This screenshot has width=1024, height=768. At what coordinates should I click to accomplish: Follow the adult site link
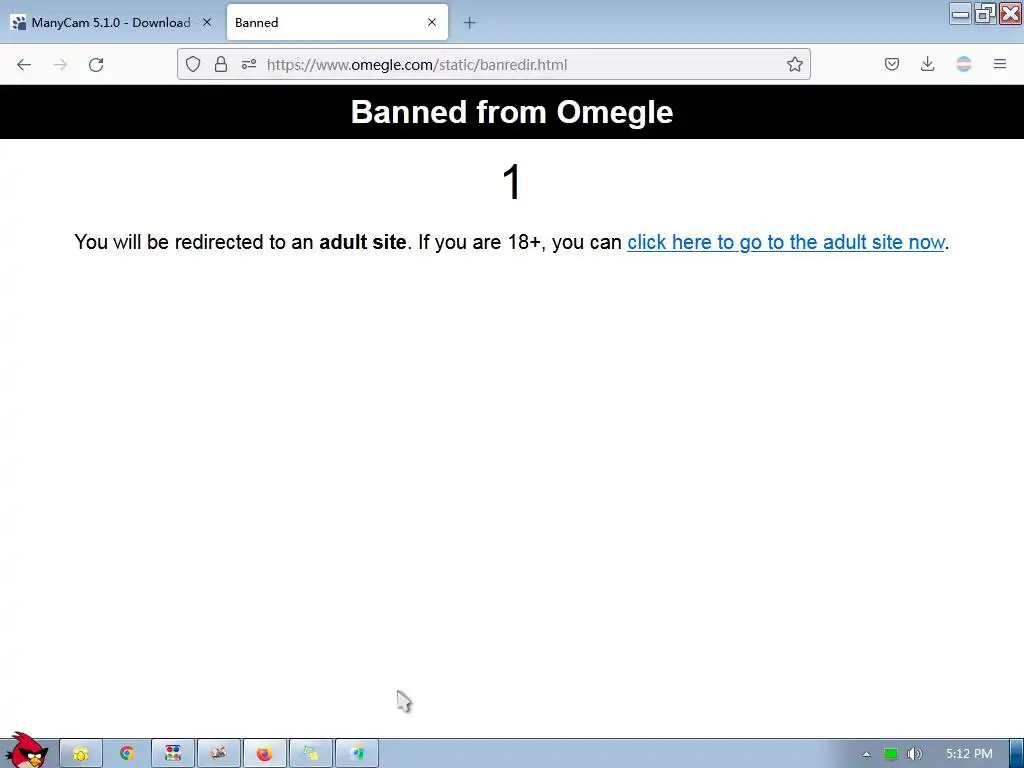coord(786,242)
